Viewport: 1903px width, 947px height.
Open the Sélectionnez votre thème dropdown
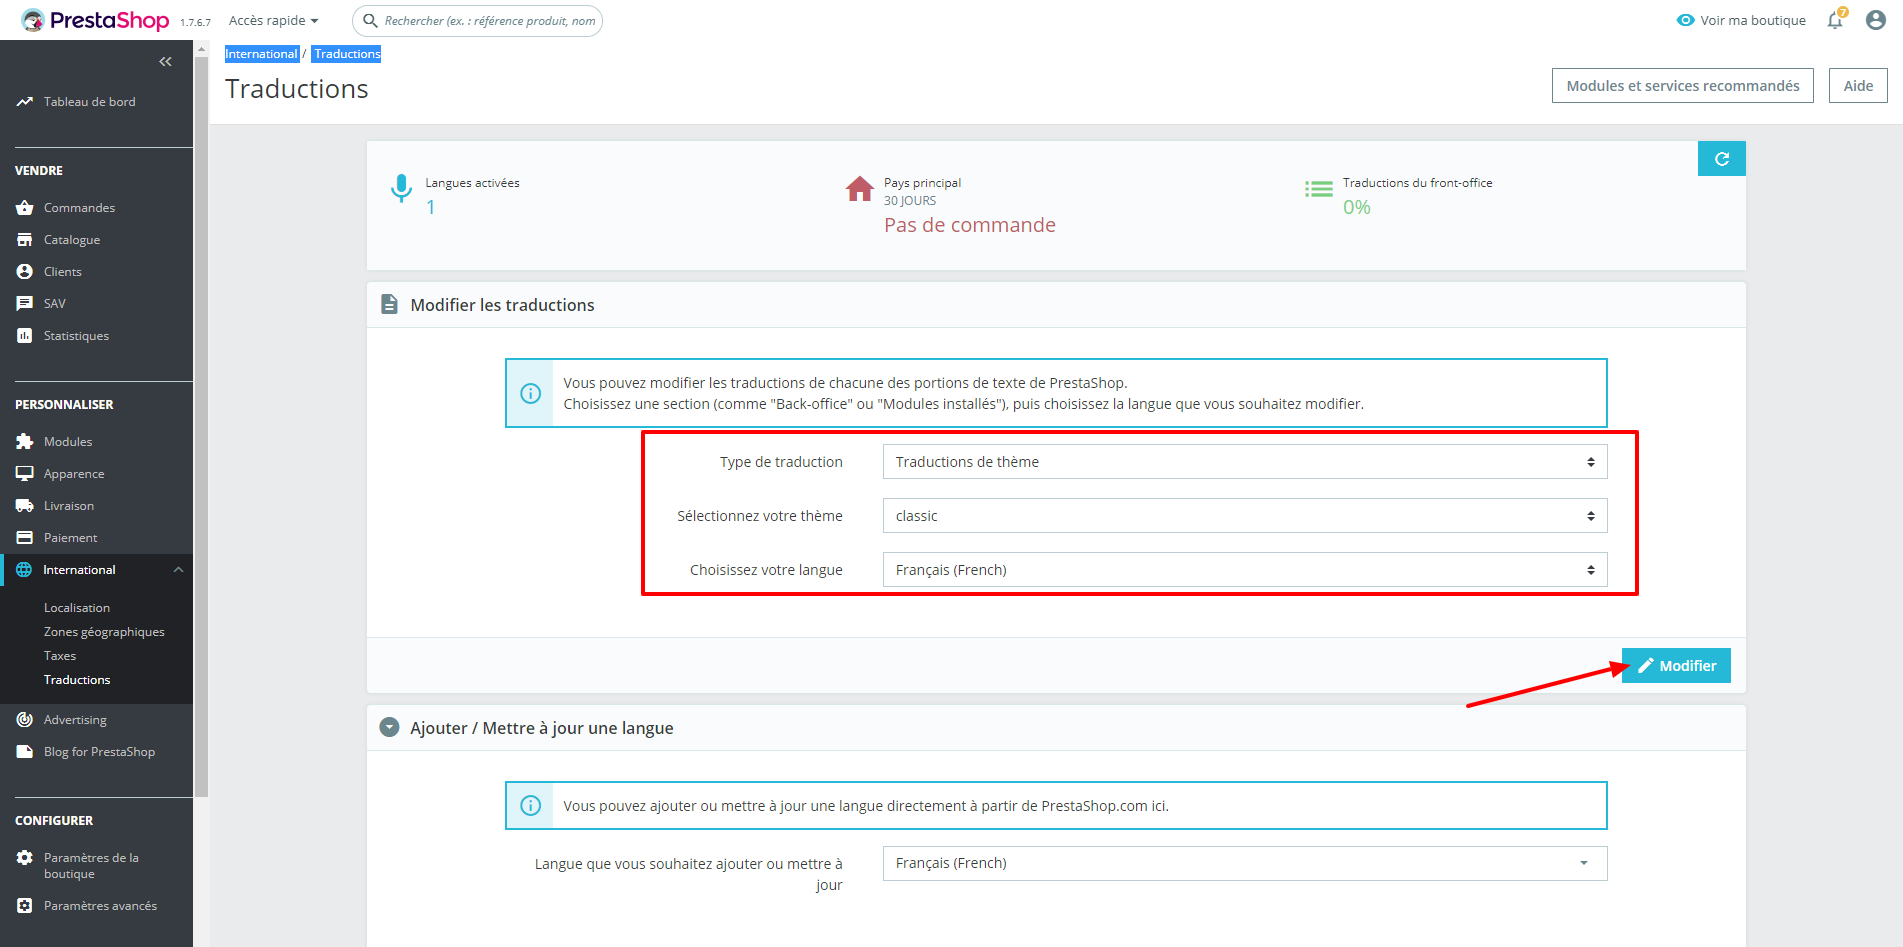click(x=1245, y=516)
